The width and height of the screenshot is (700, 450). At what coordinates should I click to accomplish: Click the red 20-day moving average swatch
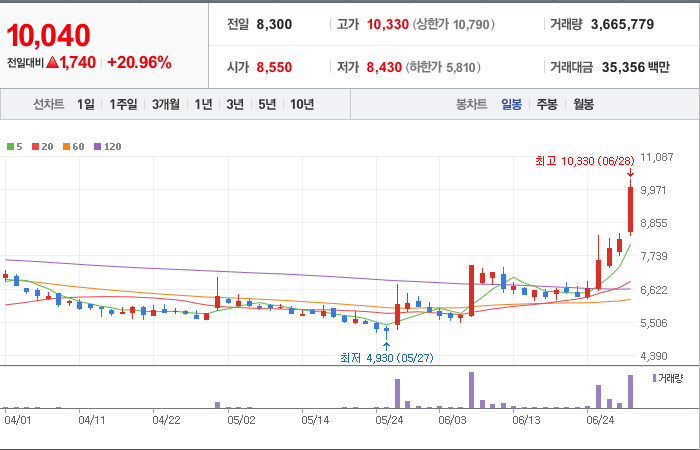click(x=36, y=146)
